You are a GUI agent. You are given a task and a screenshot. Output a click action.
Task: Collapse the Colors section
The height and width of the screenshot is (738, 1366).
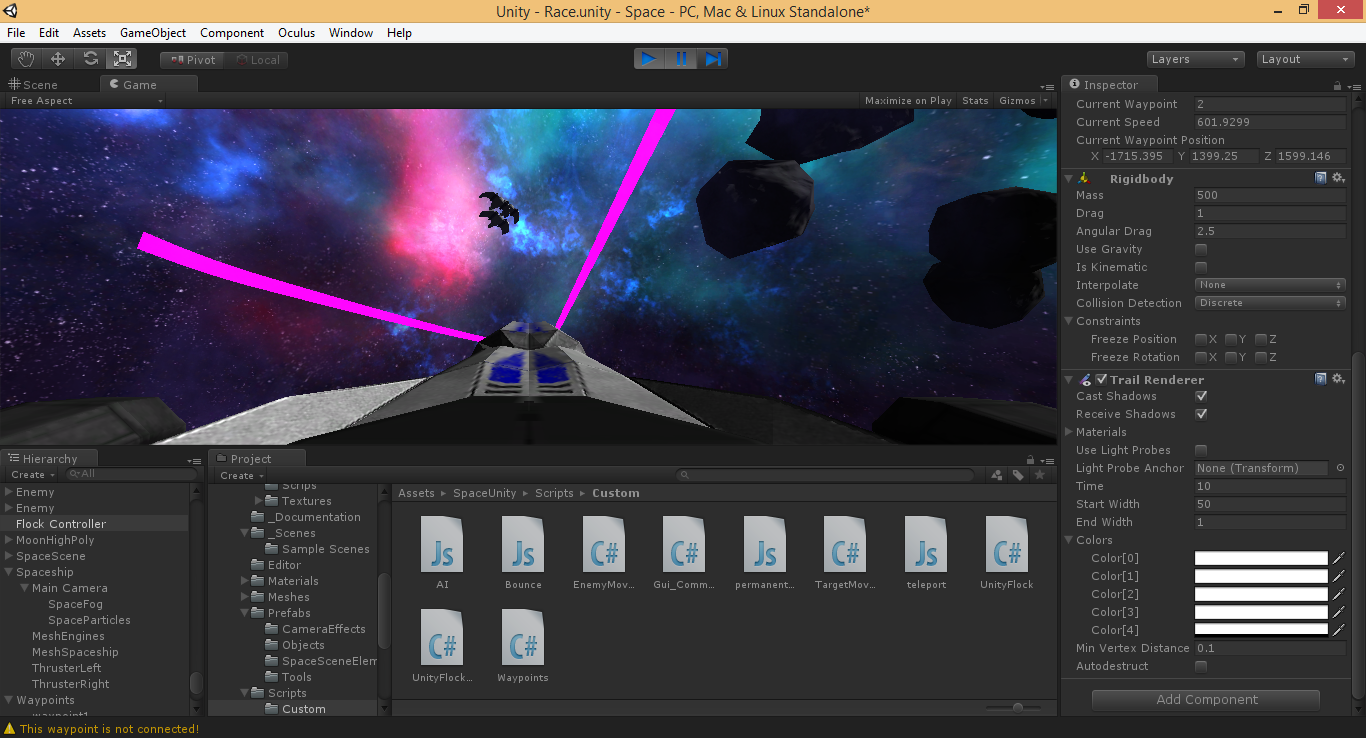pos(1069,539)
